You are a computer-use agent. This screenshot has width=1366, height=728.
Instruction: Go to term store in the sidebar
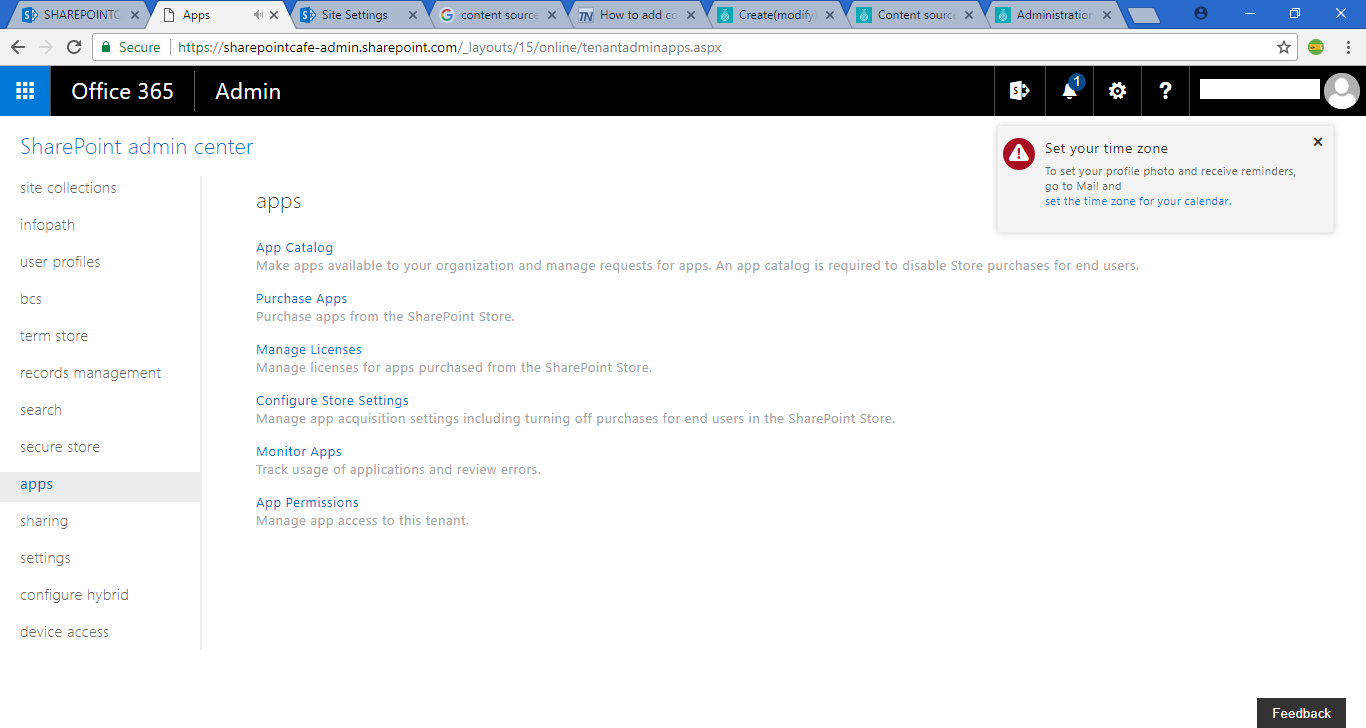tap(54, 336)
